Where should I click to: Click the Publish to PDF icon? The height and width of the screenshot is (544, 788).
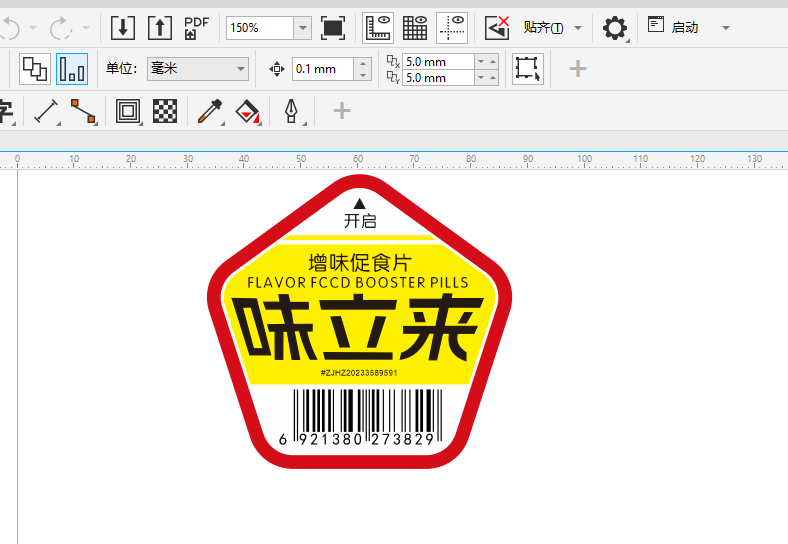[196, 28]
